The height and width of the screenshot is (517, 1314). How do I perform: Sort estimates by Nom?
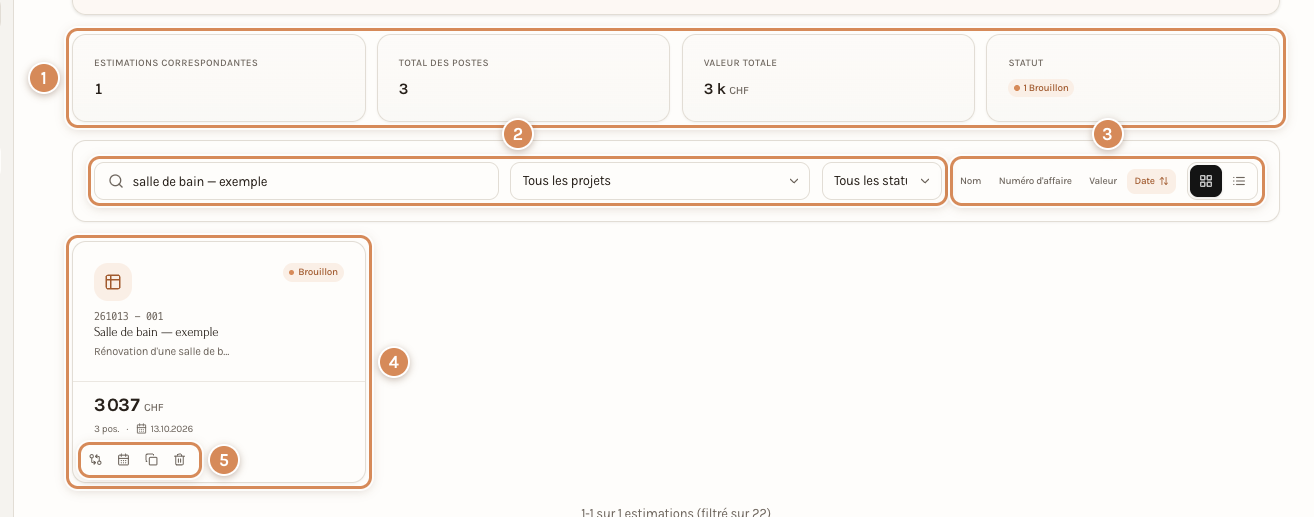click(x=971, y=181)
